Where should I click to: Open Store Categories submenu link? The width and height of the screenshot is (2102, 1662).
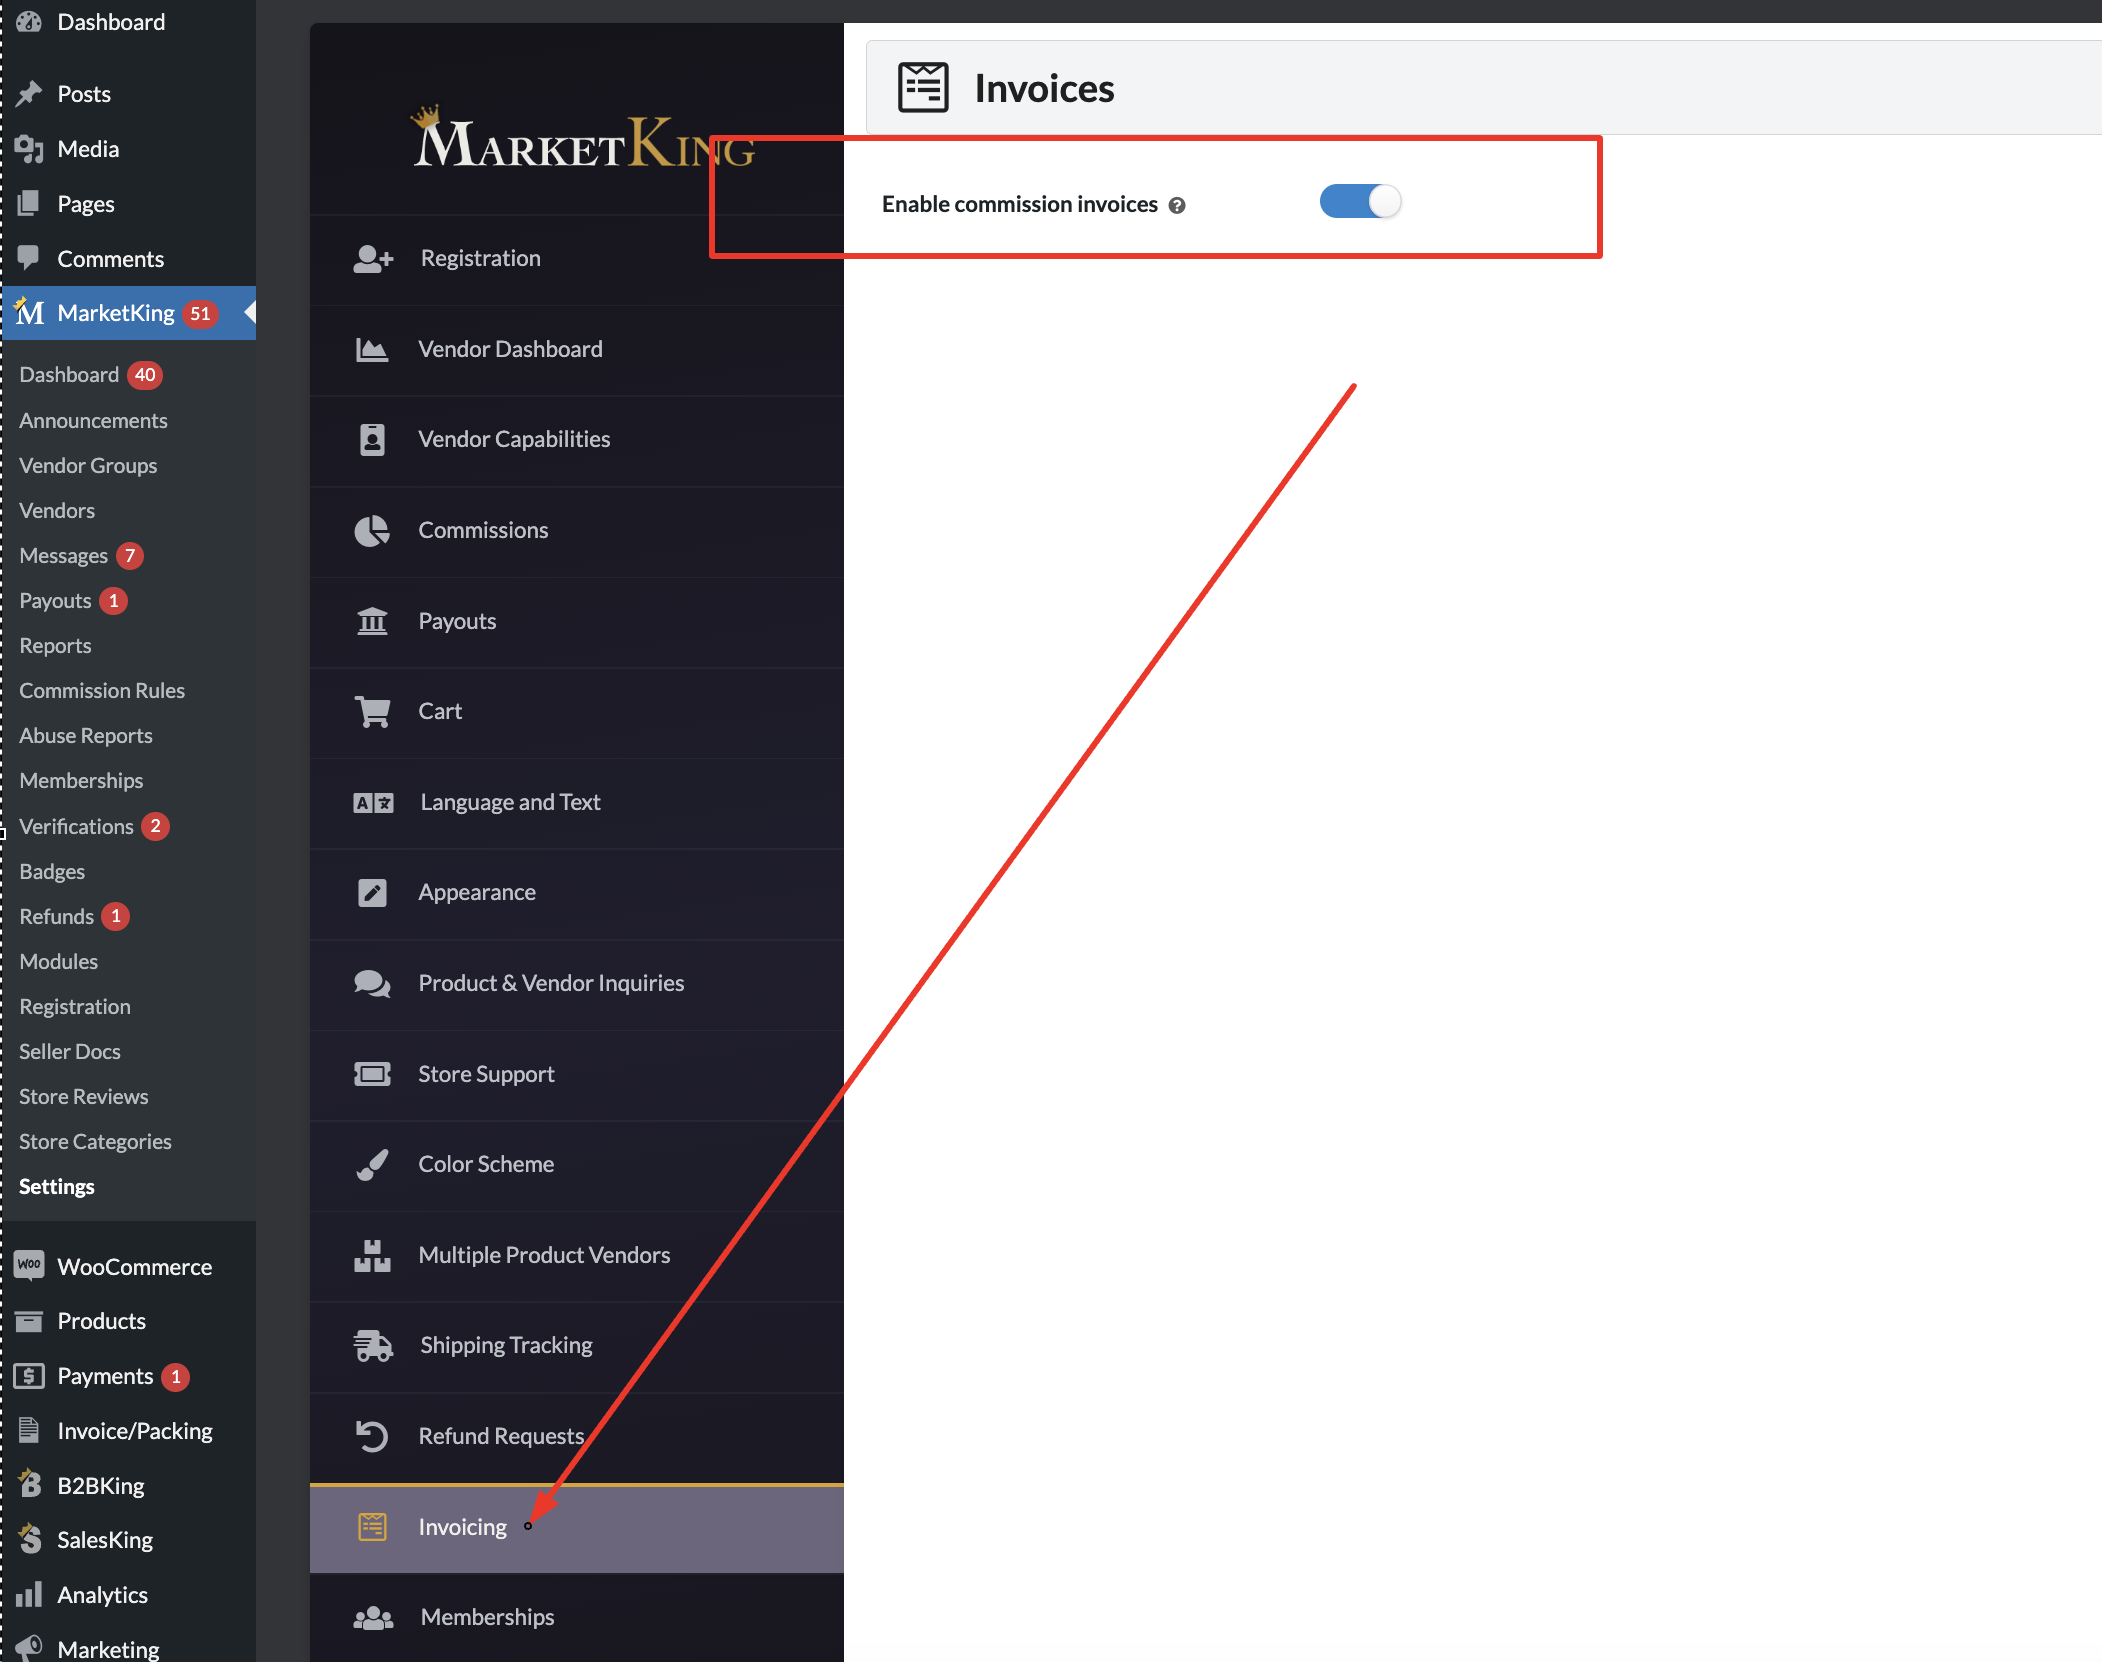tap(95, 1142)
